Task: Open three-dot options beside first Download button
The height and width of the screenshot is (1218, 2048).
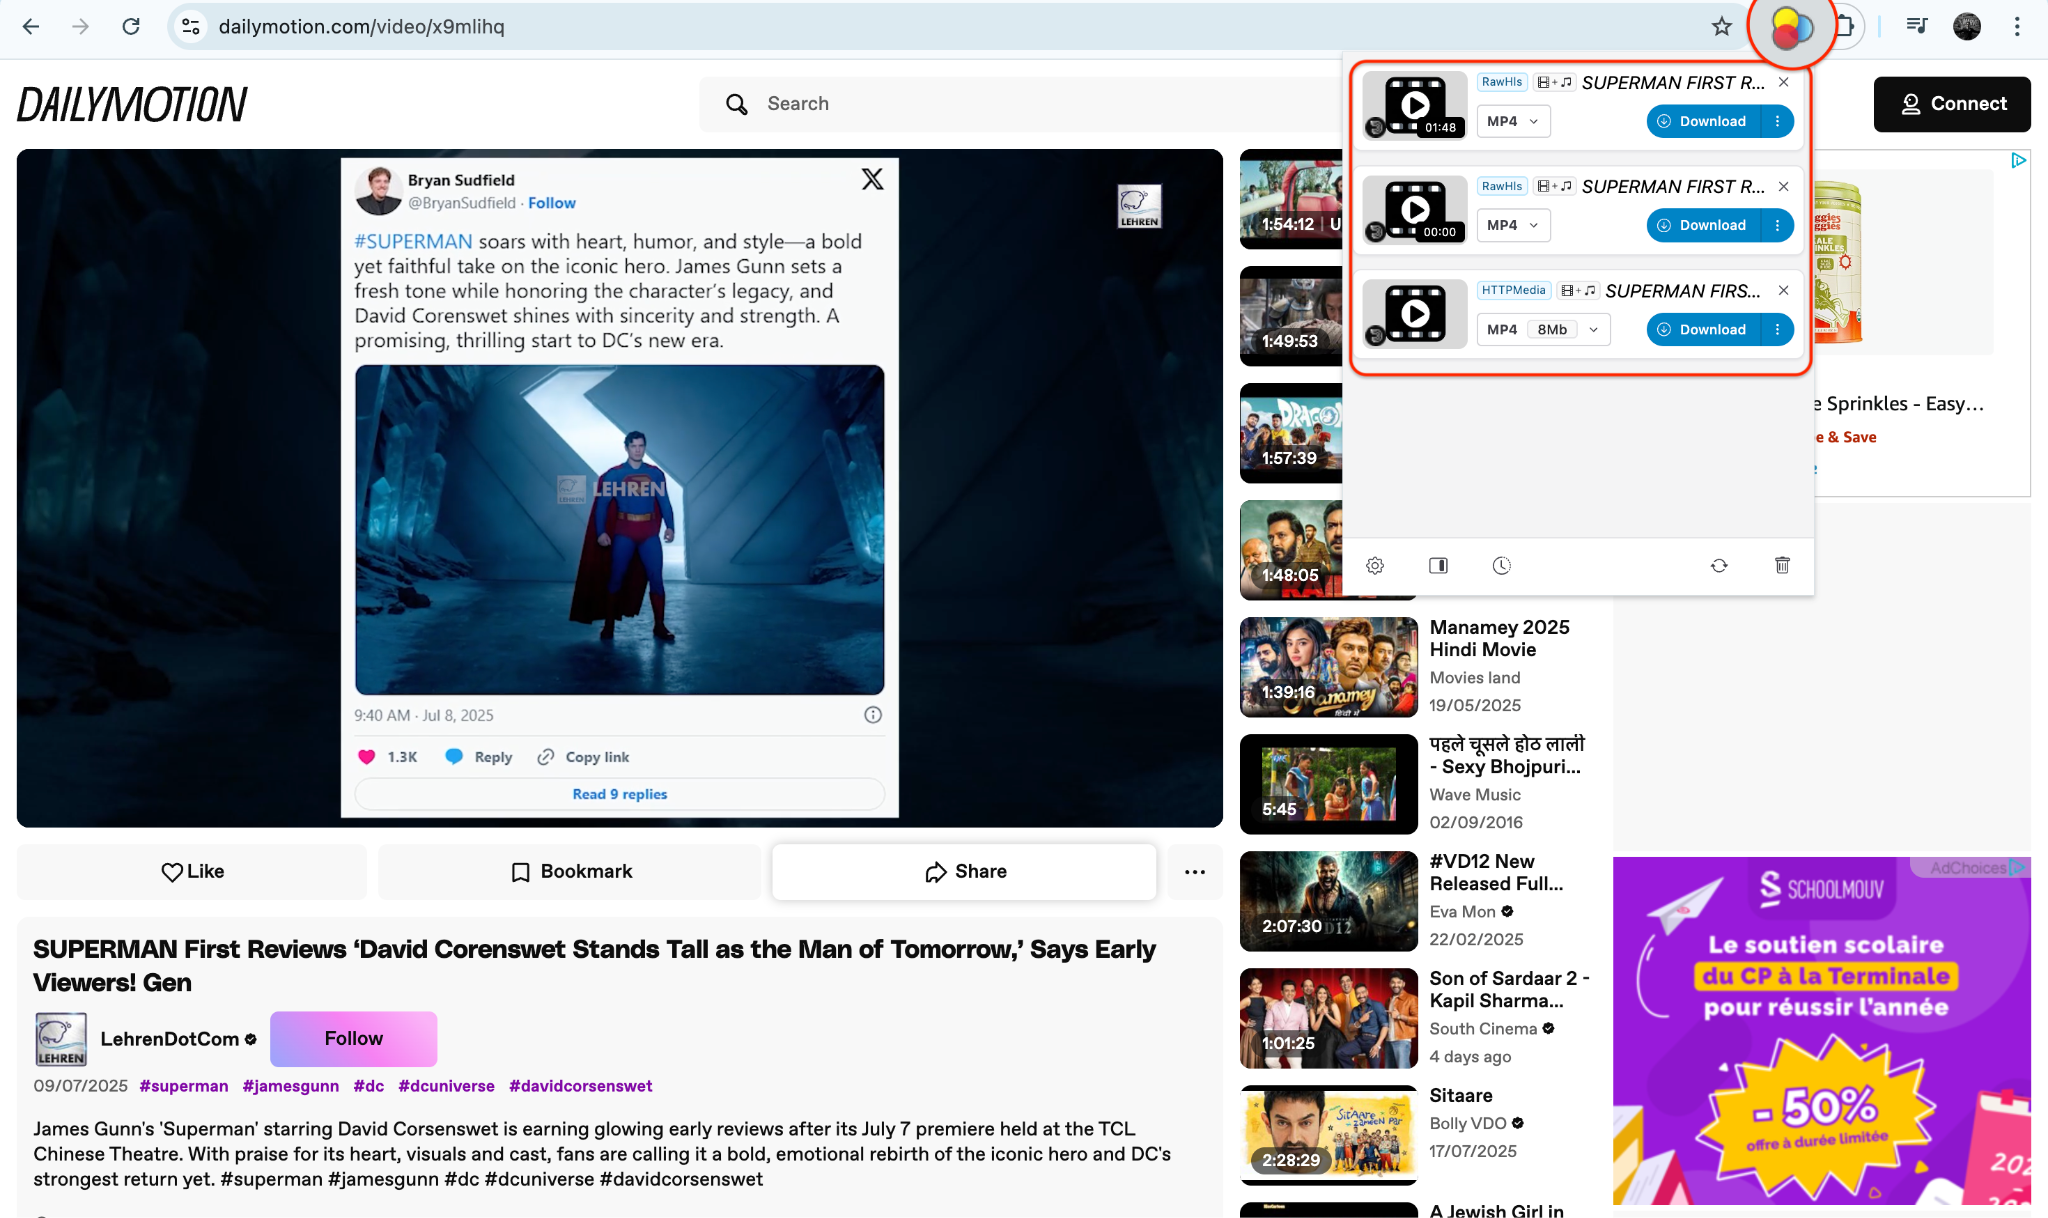Action: 1777,121
